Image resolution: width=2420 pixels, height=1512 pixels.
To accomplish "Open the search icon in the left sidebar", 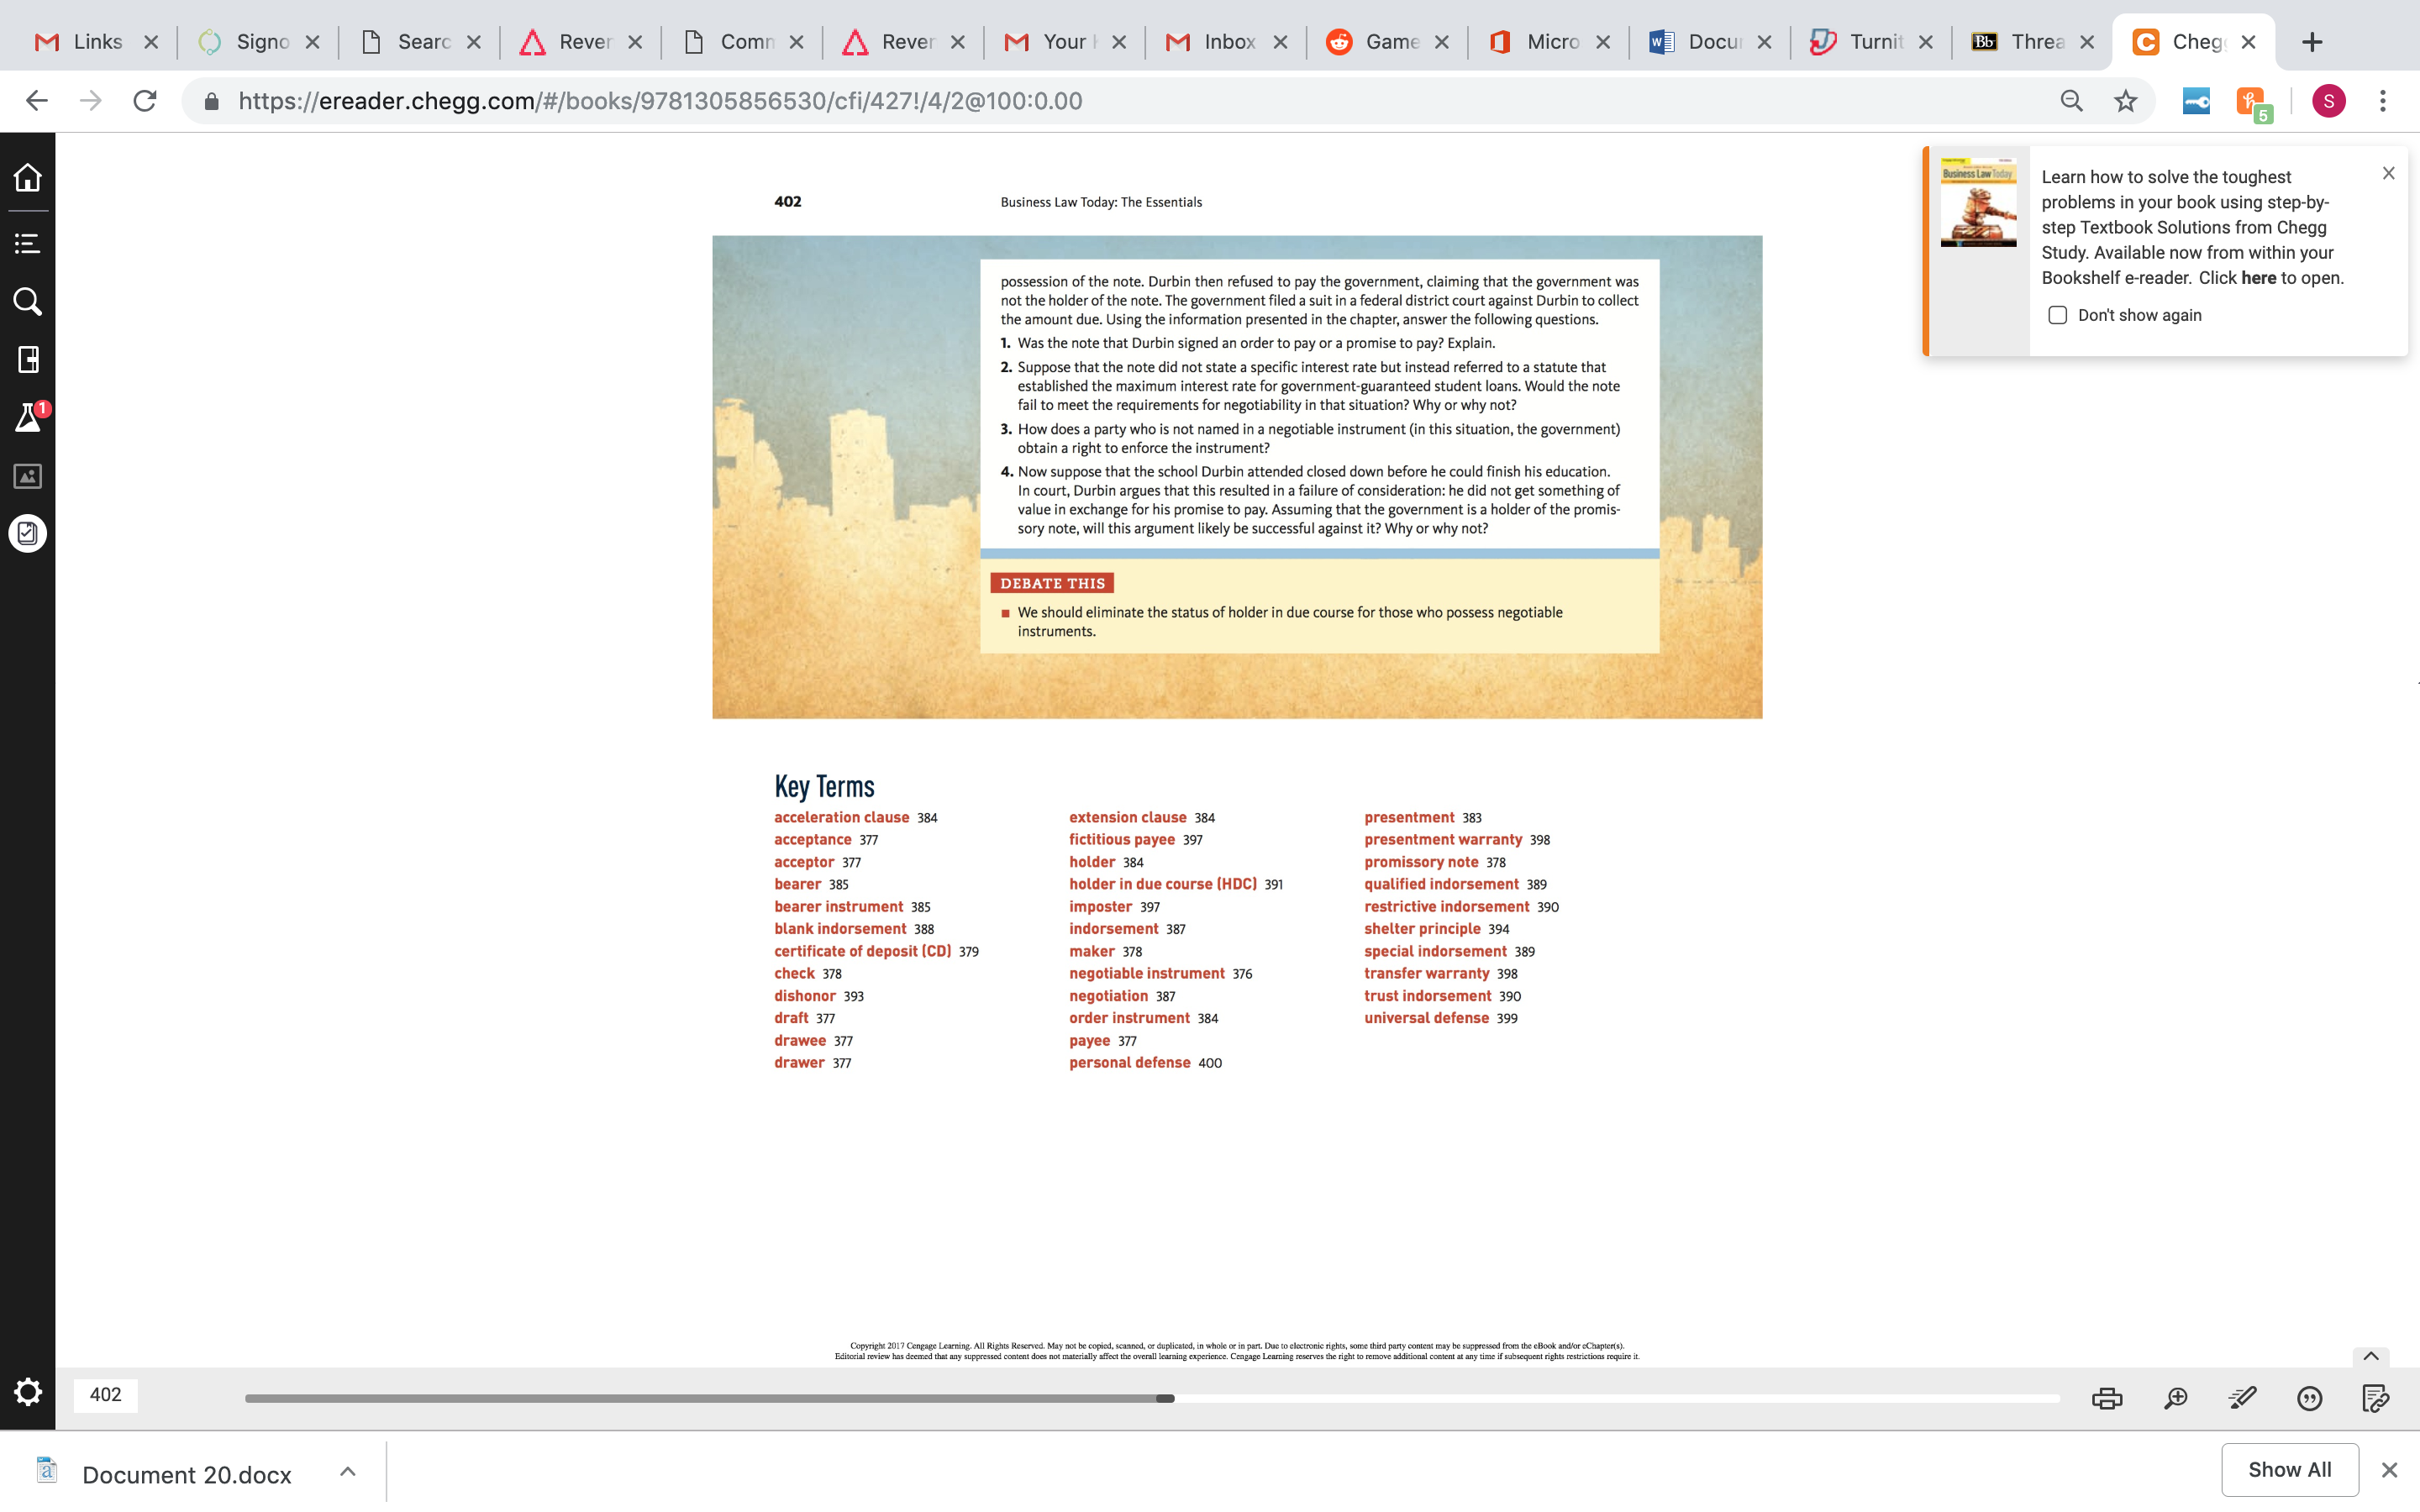I will [28, 302].
